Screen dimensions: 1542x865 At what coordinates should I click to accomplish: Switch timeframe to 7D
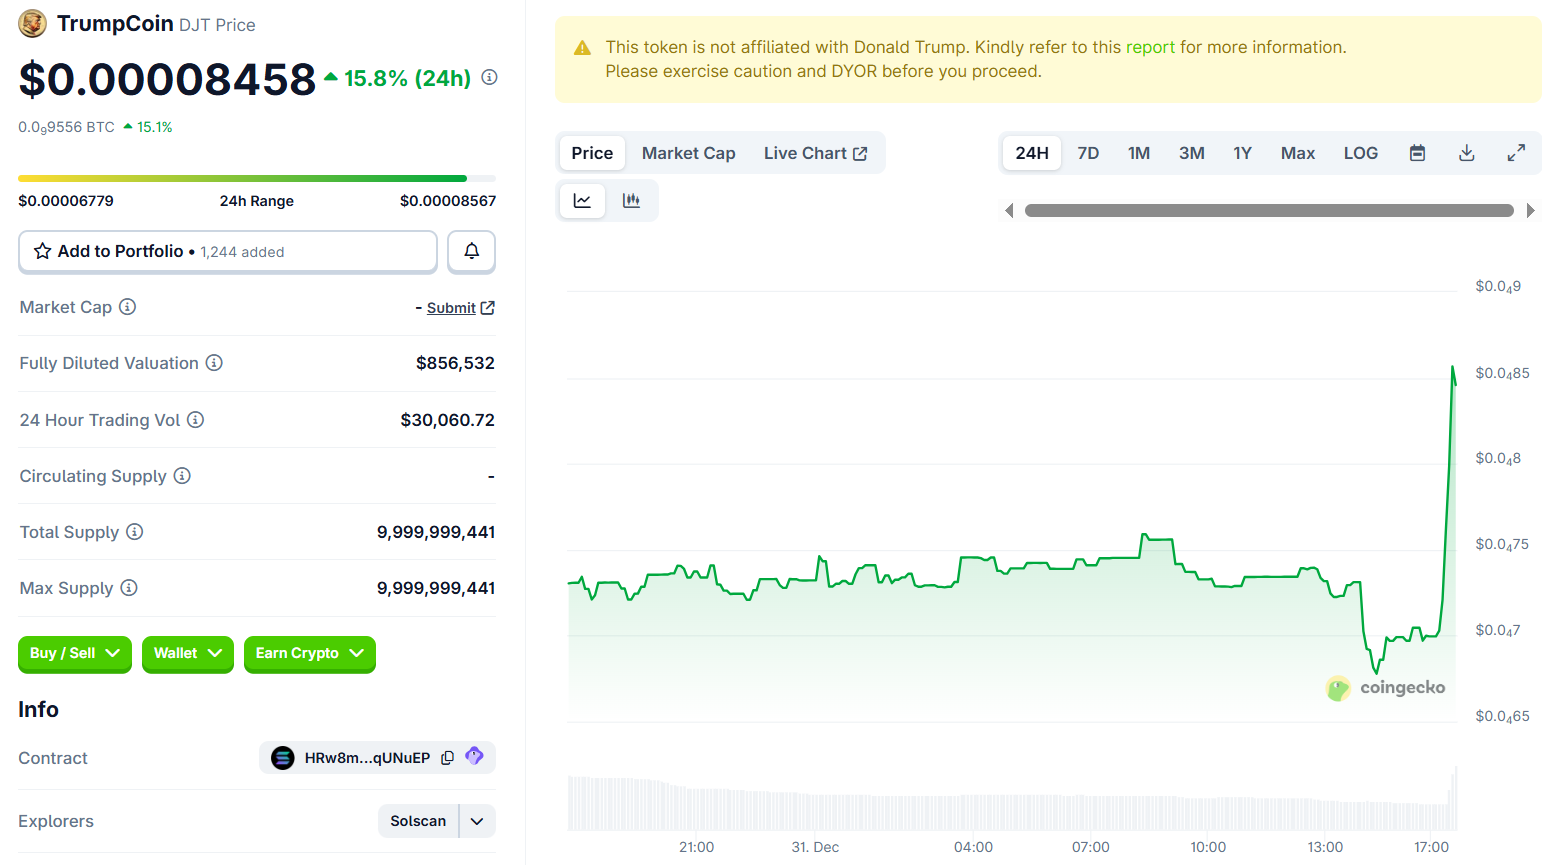tap(1088, 152)
